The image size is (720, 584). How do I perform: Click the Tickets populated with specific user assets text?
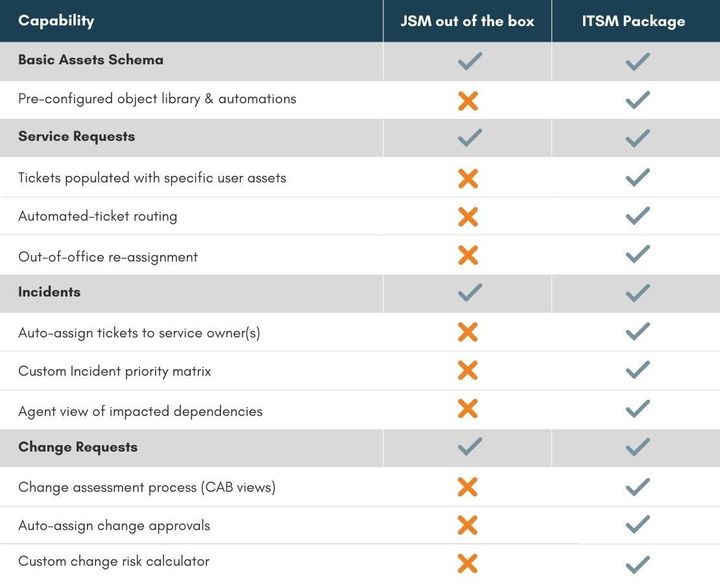click(152, 178)
